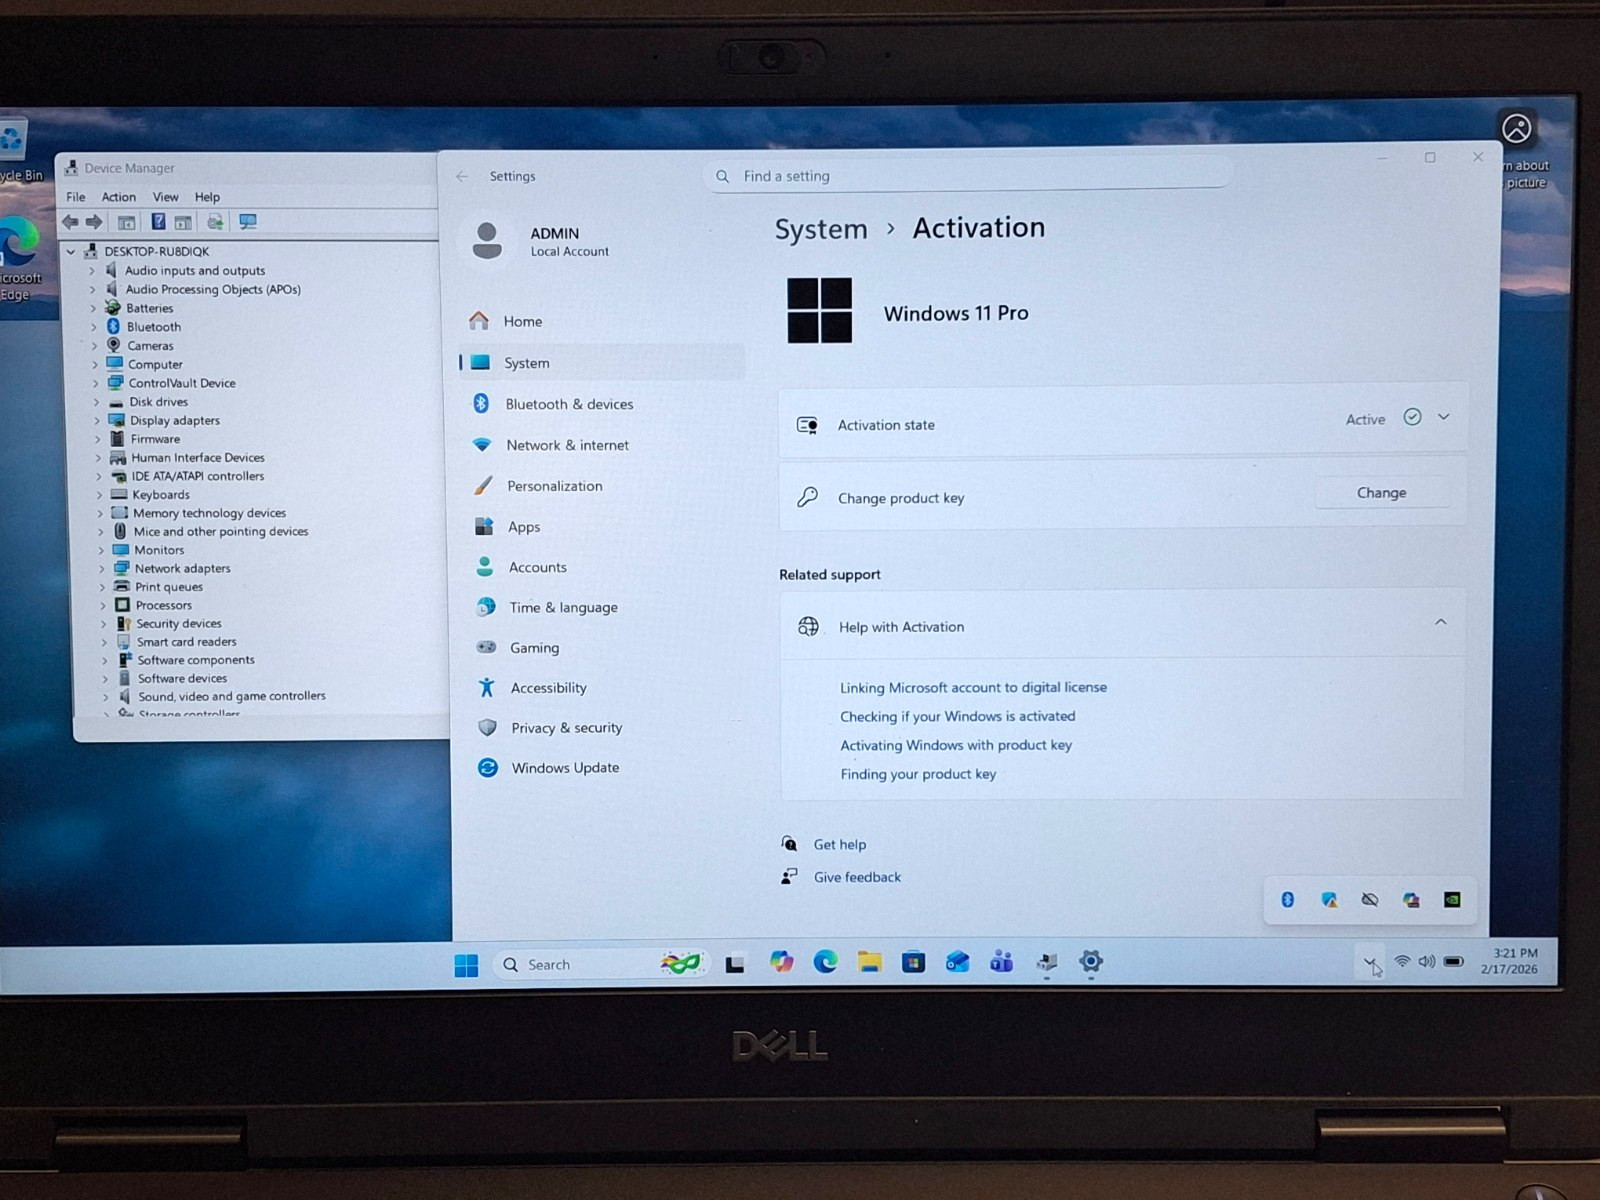Click the ADMIN user avatar in Settings
Image resolution: width=1600 pixels, height=1200 pixels.
487,240
